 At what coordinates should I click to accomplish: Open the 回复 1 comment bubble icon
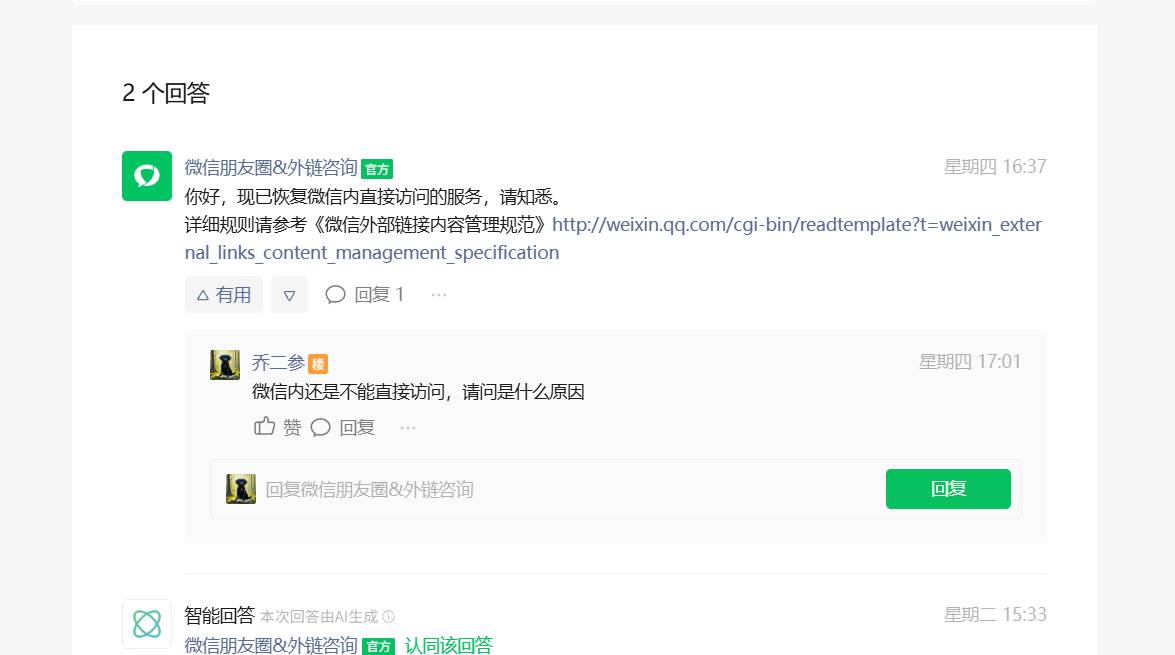point(335,295)
